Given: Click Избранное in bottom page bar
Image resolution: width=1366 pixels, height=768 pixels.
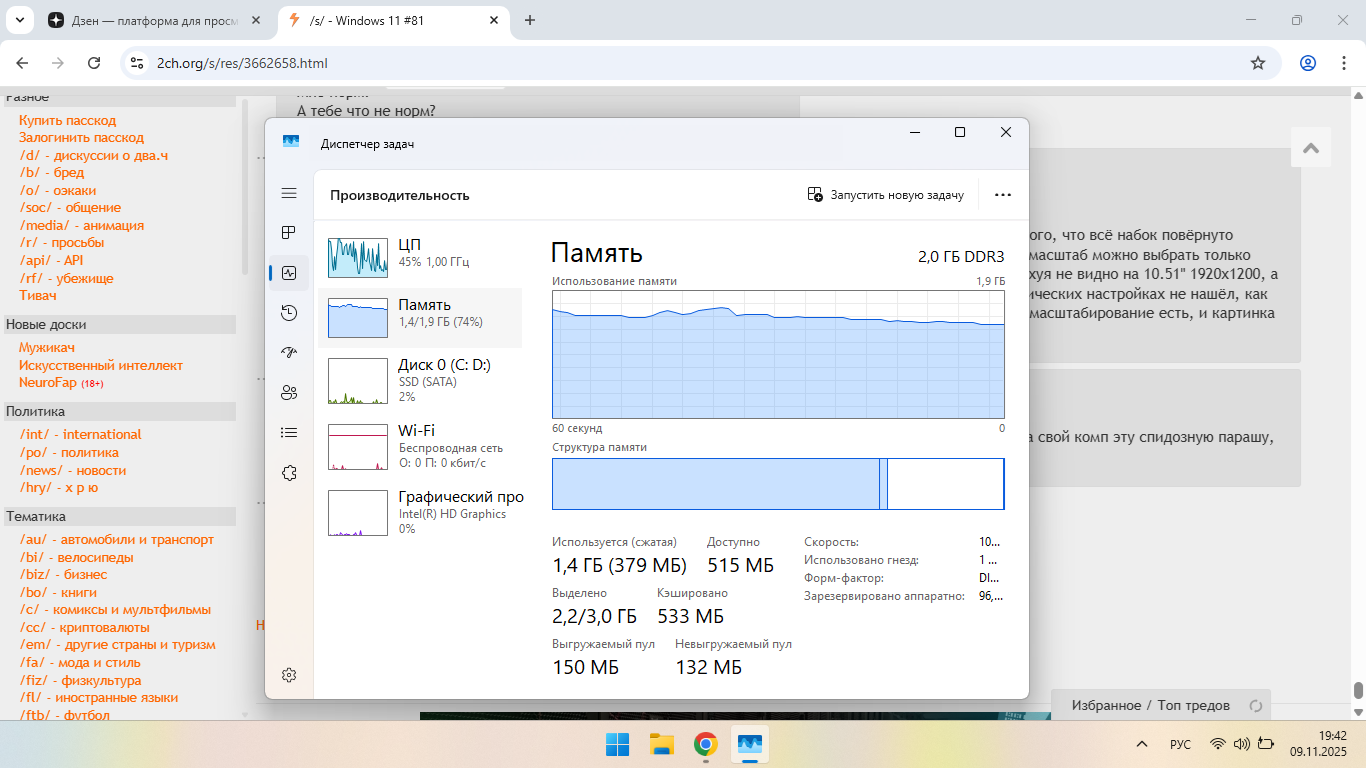Looking at the screenshot, I should pyautogui.click(x=1106, y=705).
